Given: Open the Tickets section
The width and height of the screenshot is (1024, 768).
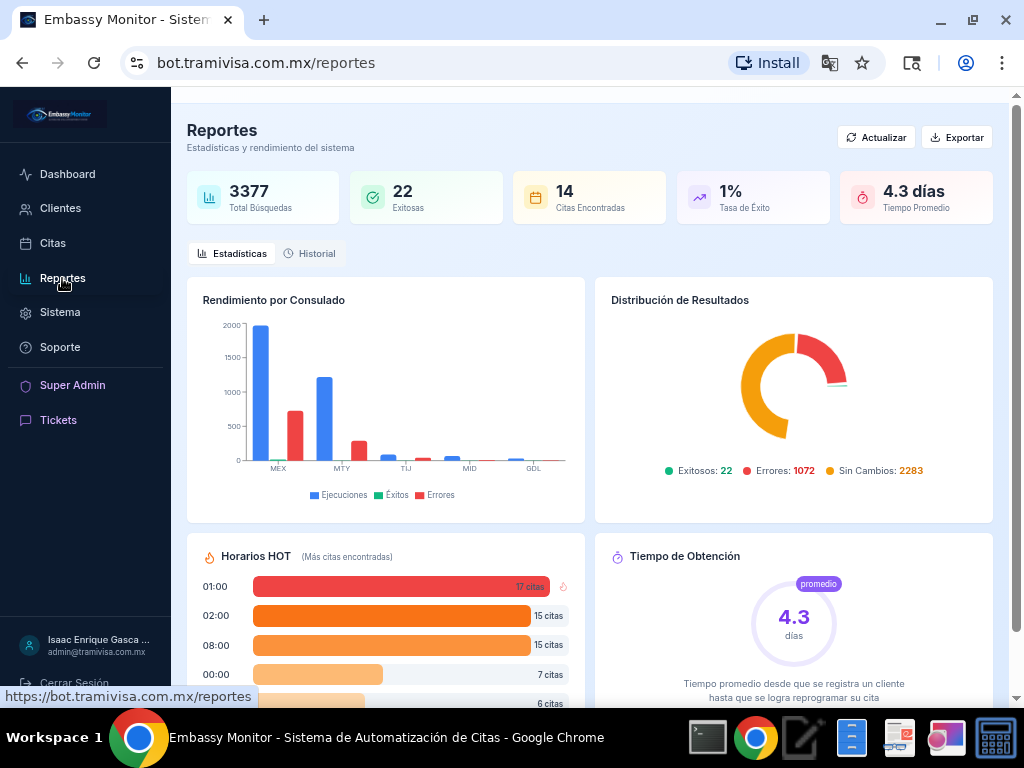Looking at the screenshot, I should (58, 421).
